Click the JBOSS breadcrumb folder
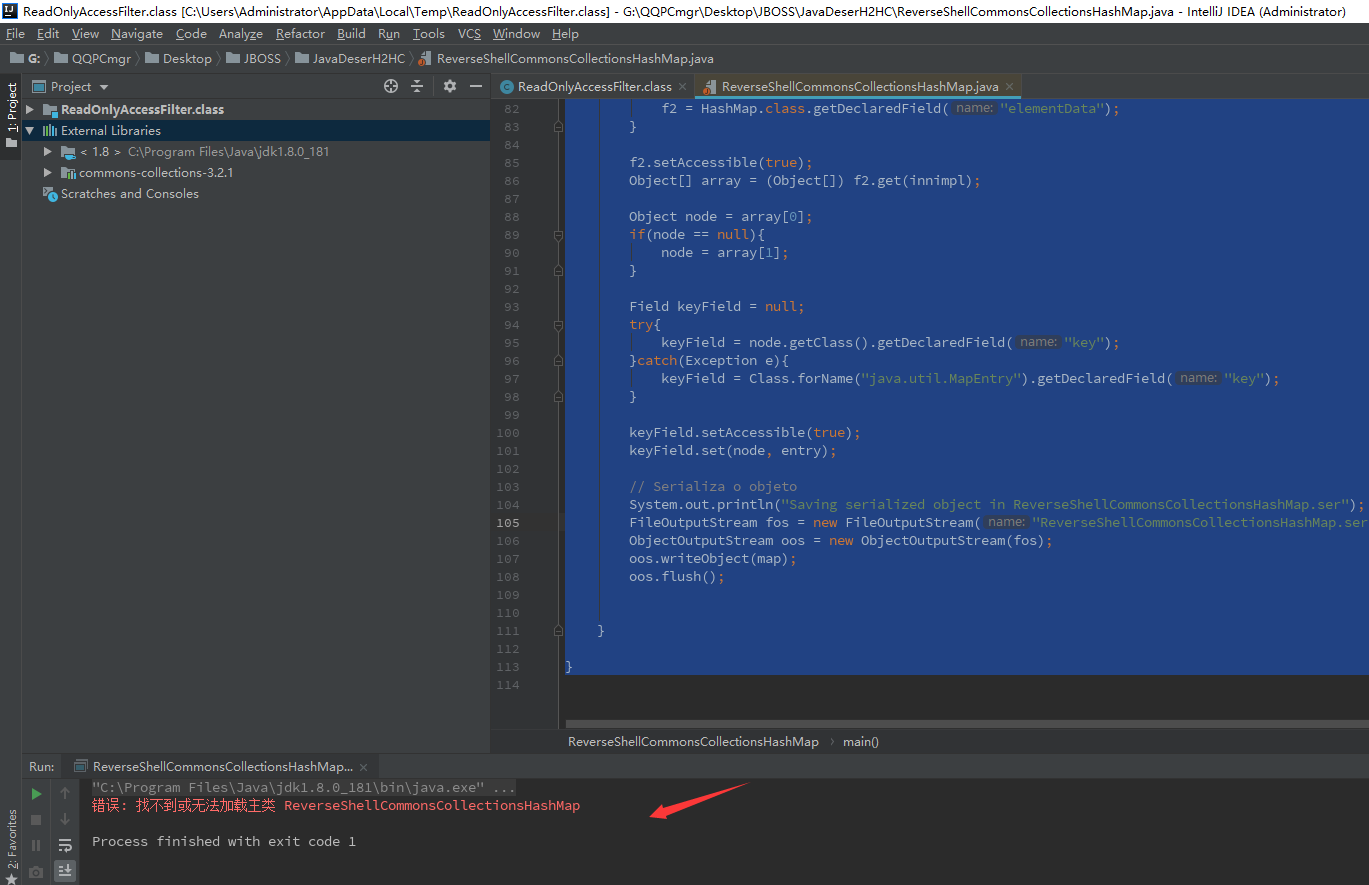1369x885 pixels. pos(253,59)
